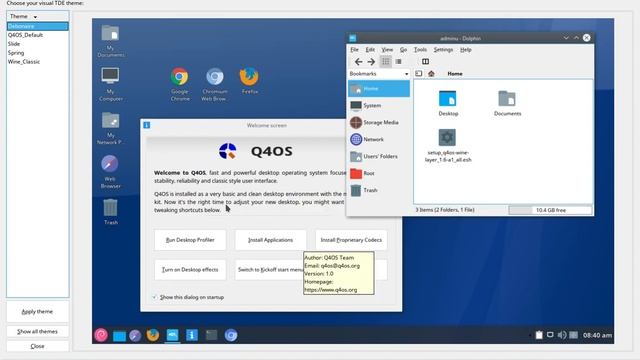Screen dimensions: 640x360
Task: Select the setup_q4os-wine-layer script file
Action: click(448, 146)
